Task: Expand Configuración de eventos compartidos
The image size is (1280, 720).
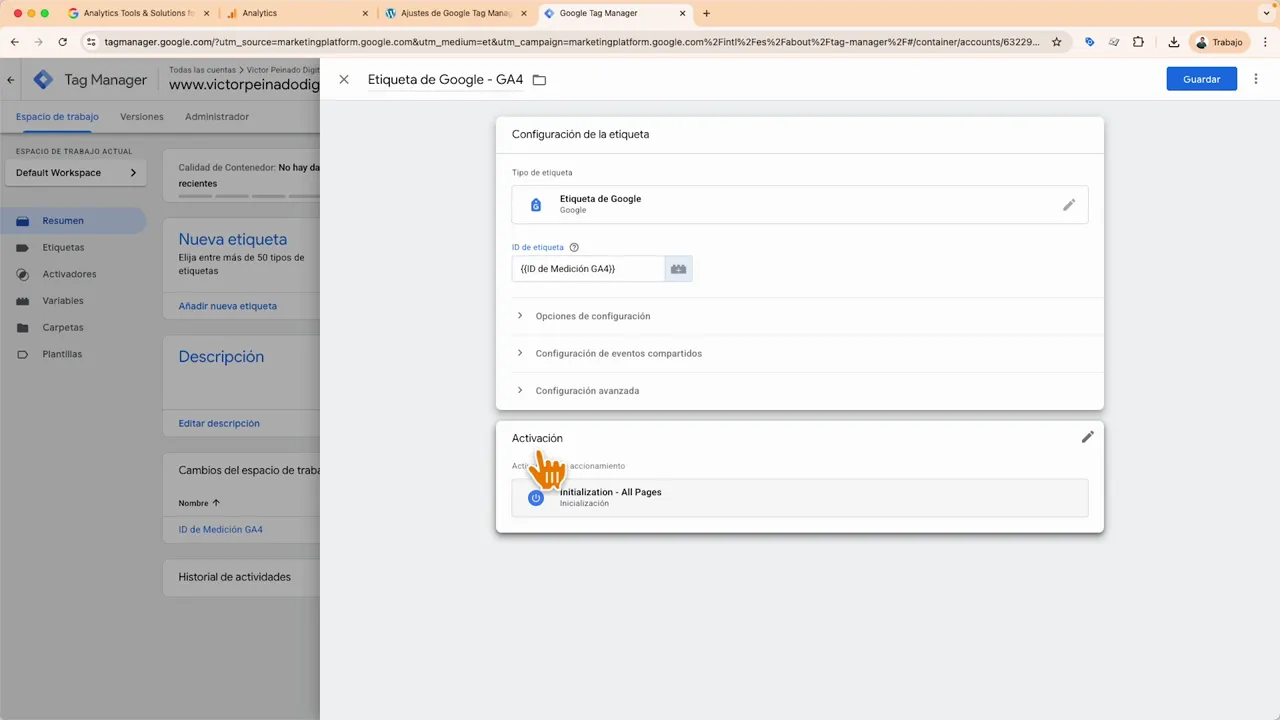Action: pos(618,353)
